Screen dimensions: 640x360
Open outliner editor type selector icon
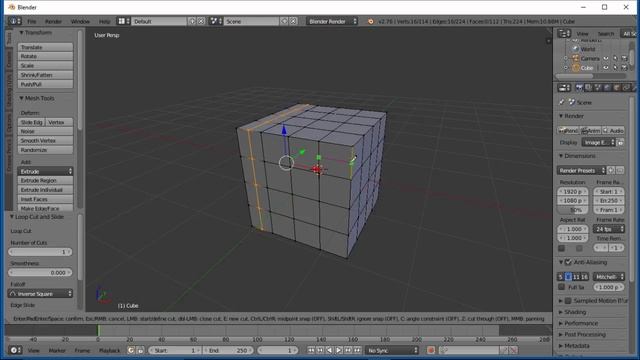tap(564, 33)
